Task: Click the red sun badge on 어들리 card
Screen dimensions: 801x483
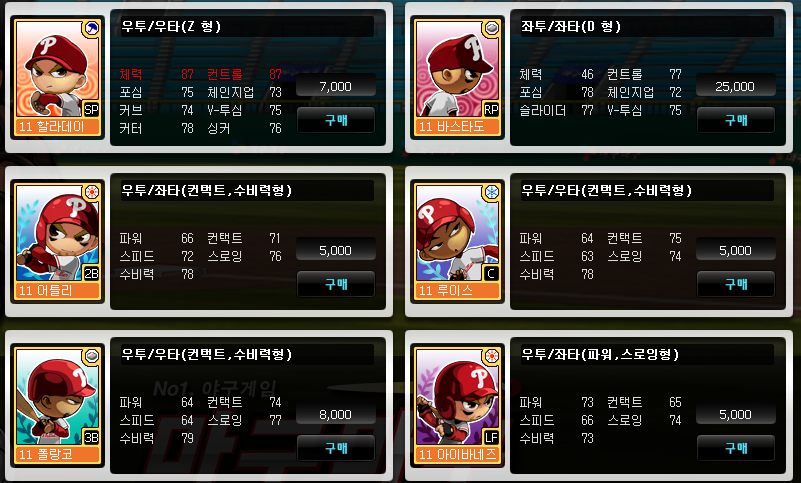Action: click(x=92, y=192)
